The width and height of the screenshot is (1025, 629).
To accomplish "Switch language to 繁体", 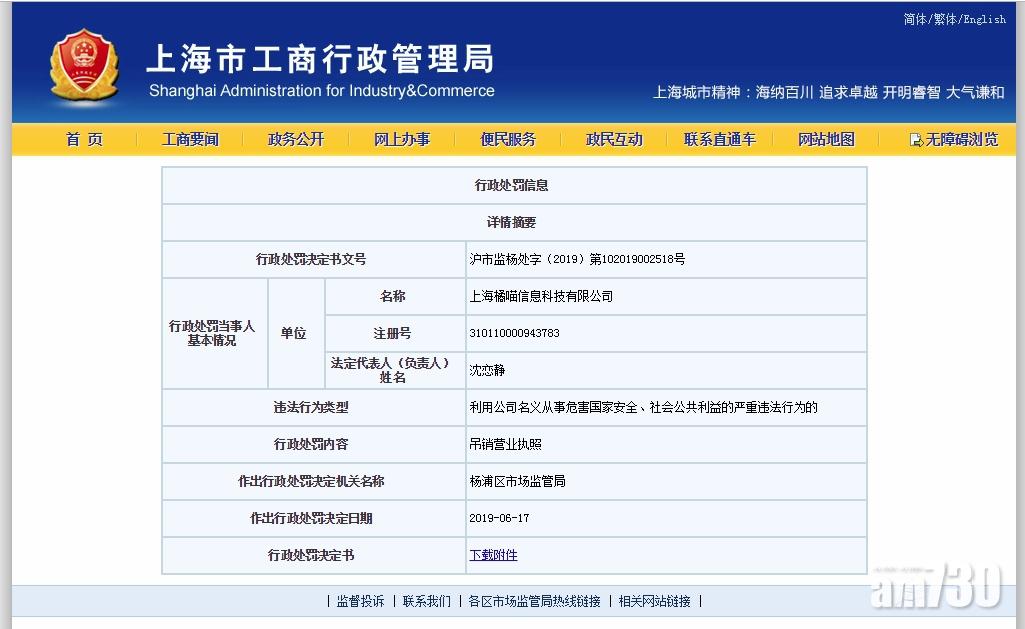I will click(945, 19).
